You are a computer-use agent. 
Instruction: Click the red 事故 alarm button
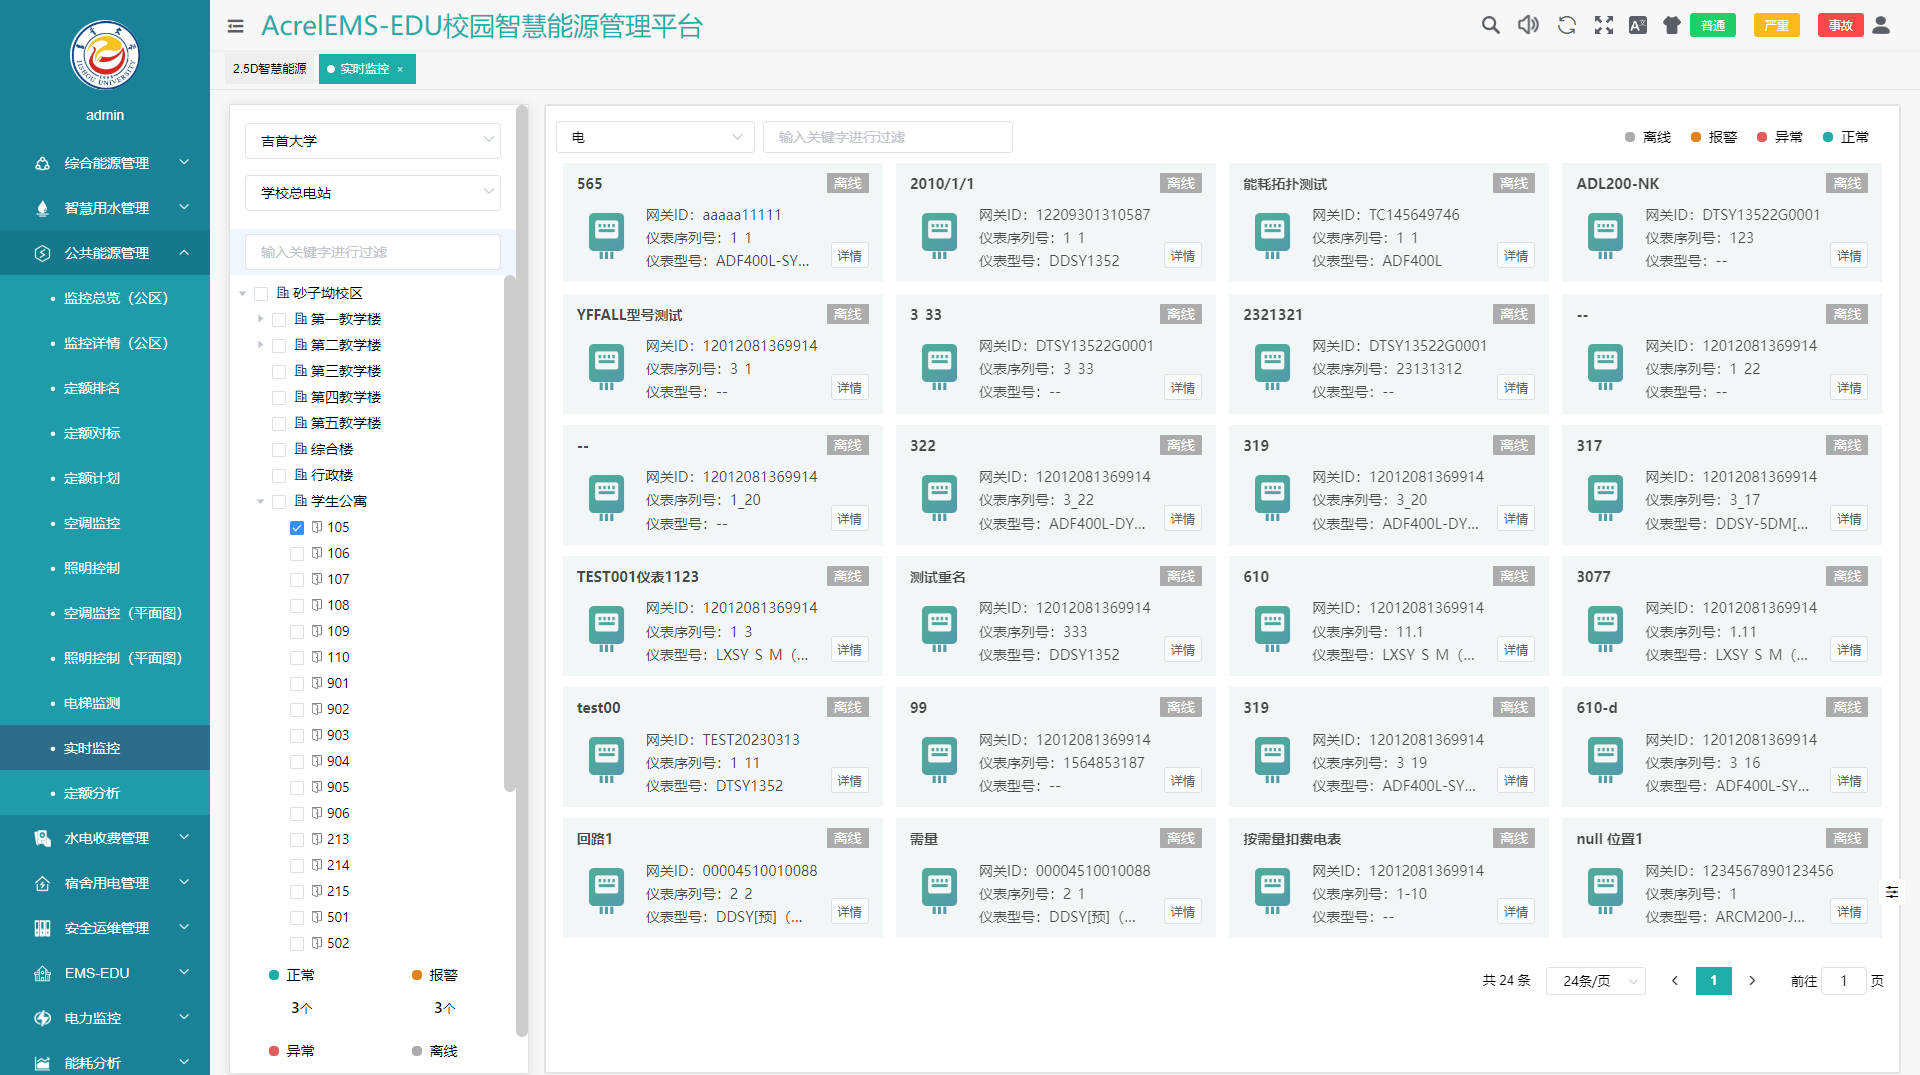1841,25
